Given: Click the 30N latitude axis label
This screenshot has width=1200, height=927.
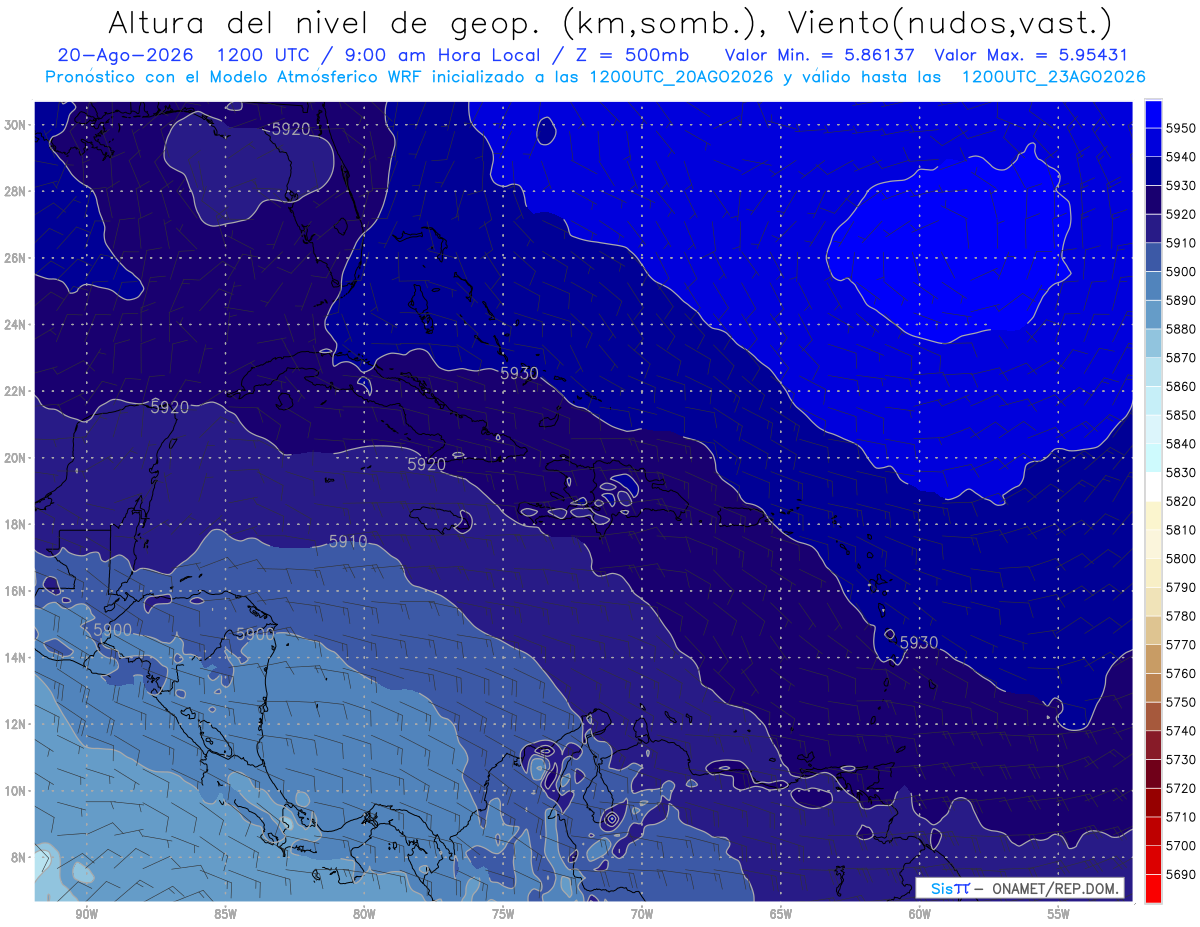Looking at the screenshot, I should [15, 124].
